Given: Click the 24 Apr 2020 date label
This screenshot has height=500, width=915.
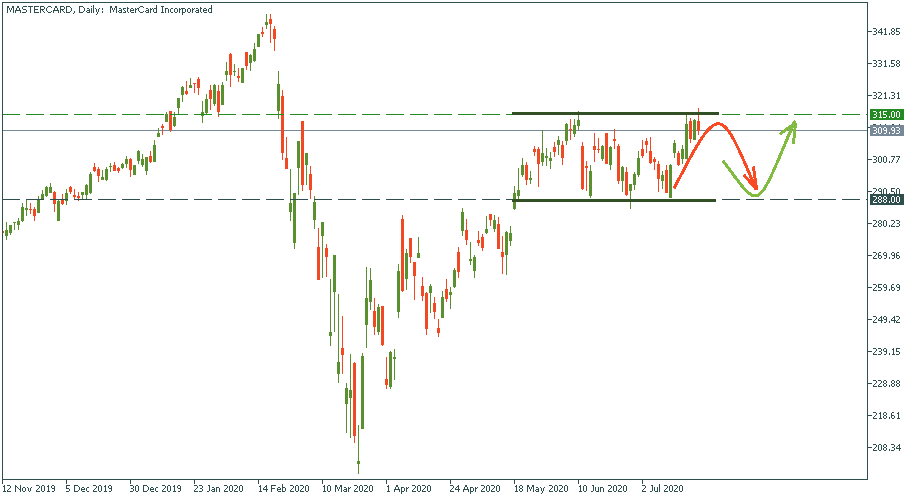Looking at the screenshot, I should click(x=473, y=490).
